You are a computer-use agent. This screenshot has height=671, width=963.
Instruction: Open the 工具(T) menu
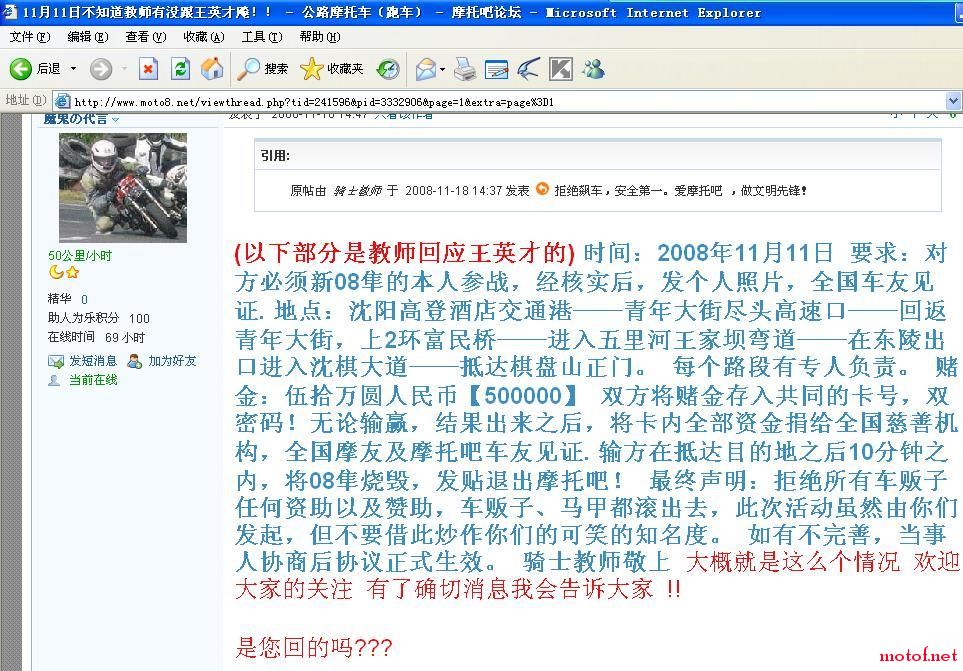tap(262, 37)
